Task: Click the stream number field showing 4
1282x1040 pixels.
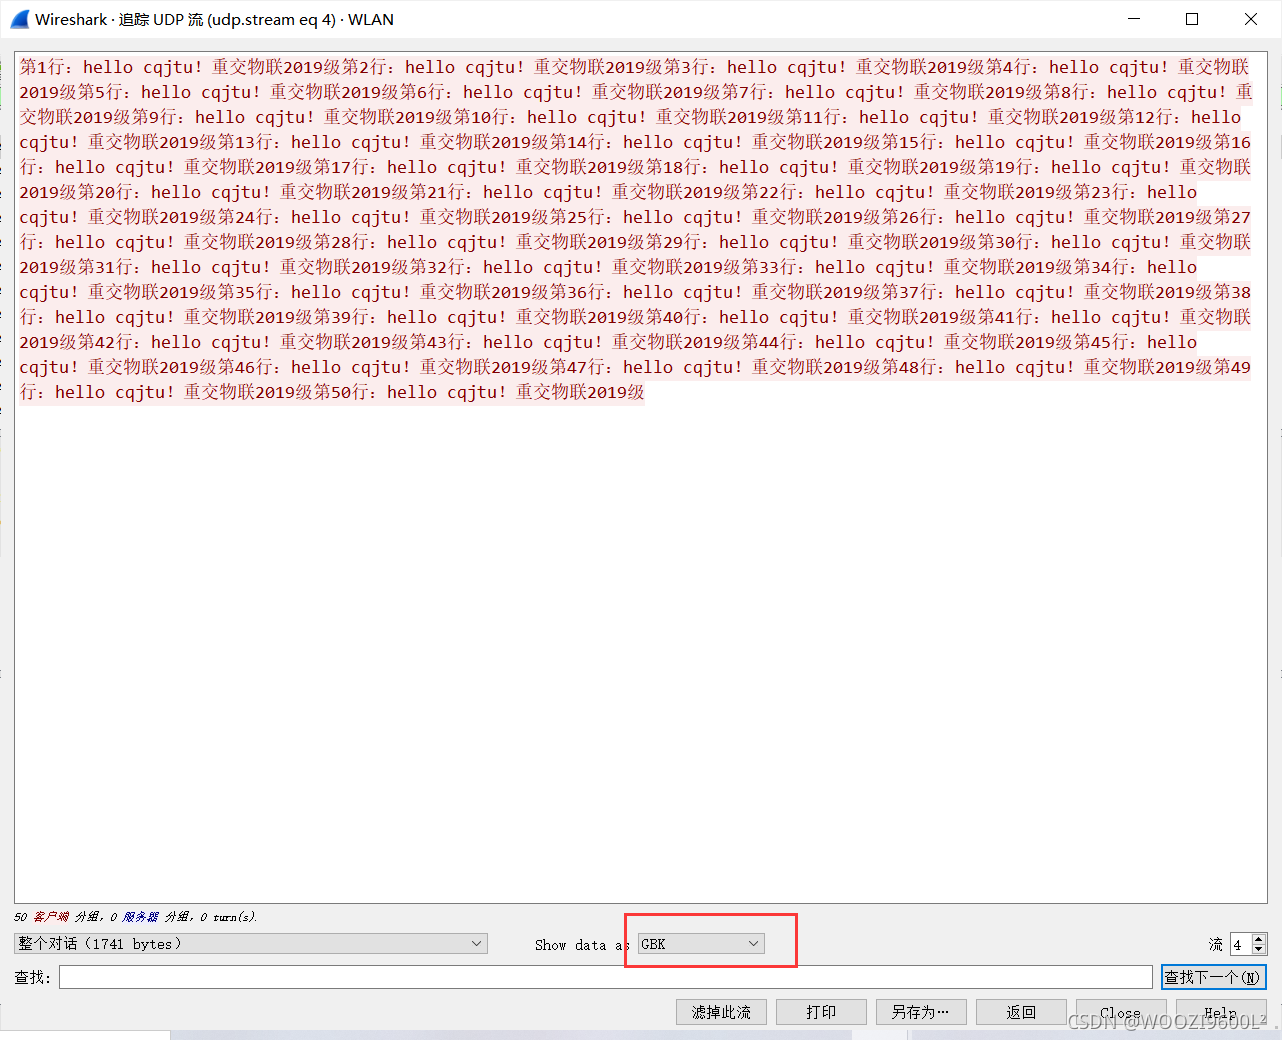Action: click(1240, 944)
